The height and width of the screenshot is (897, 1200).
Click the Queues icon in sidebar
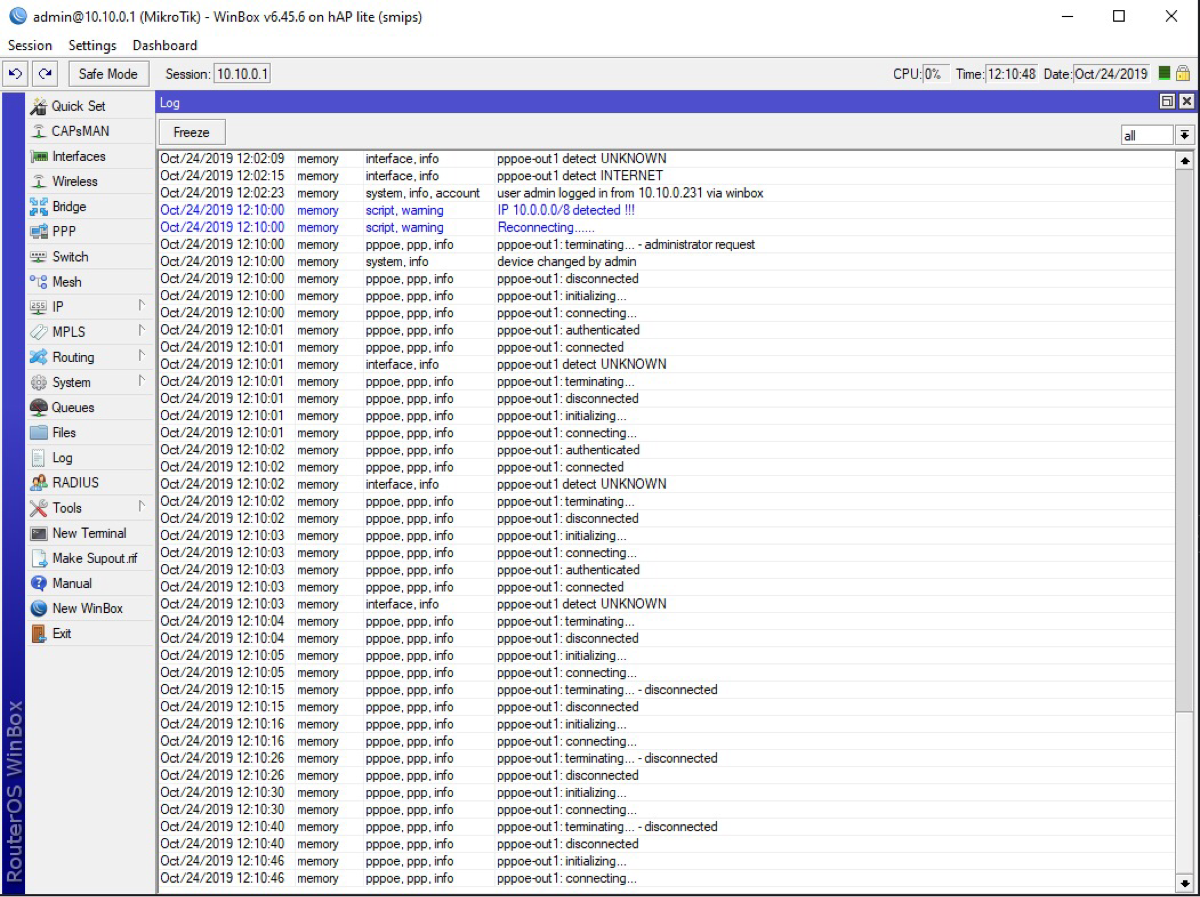(39, 408)
